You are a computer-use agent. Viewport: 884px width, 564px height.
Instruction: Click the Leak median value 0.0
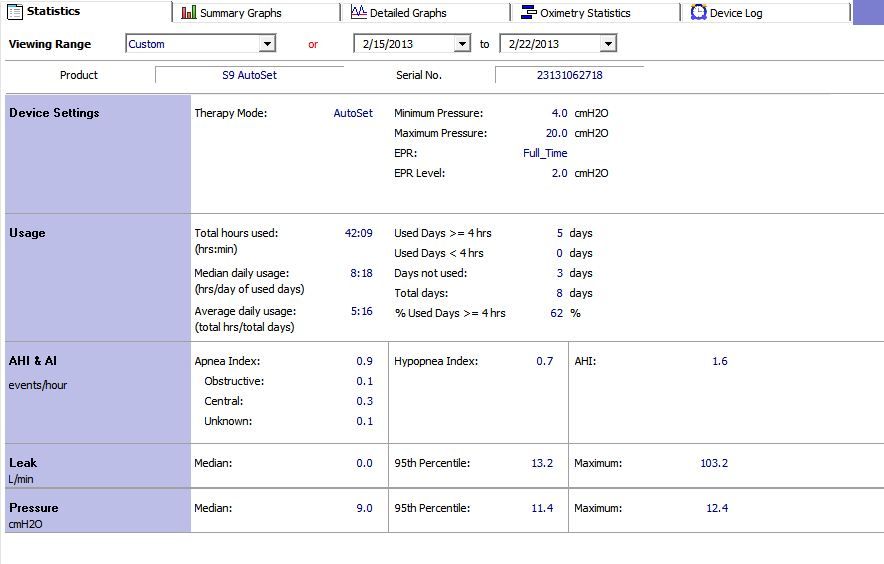(x=364, y=463)
